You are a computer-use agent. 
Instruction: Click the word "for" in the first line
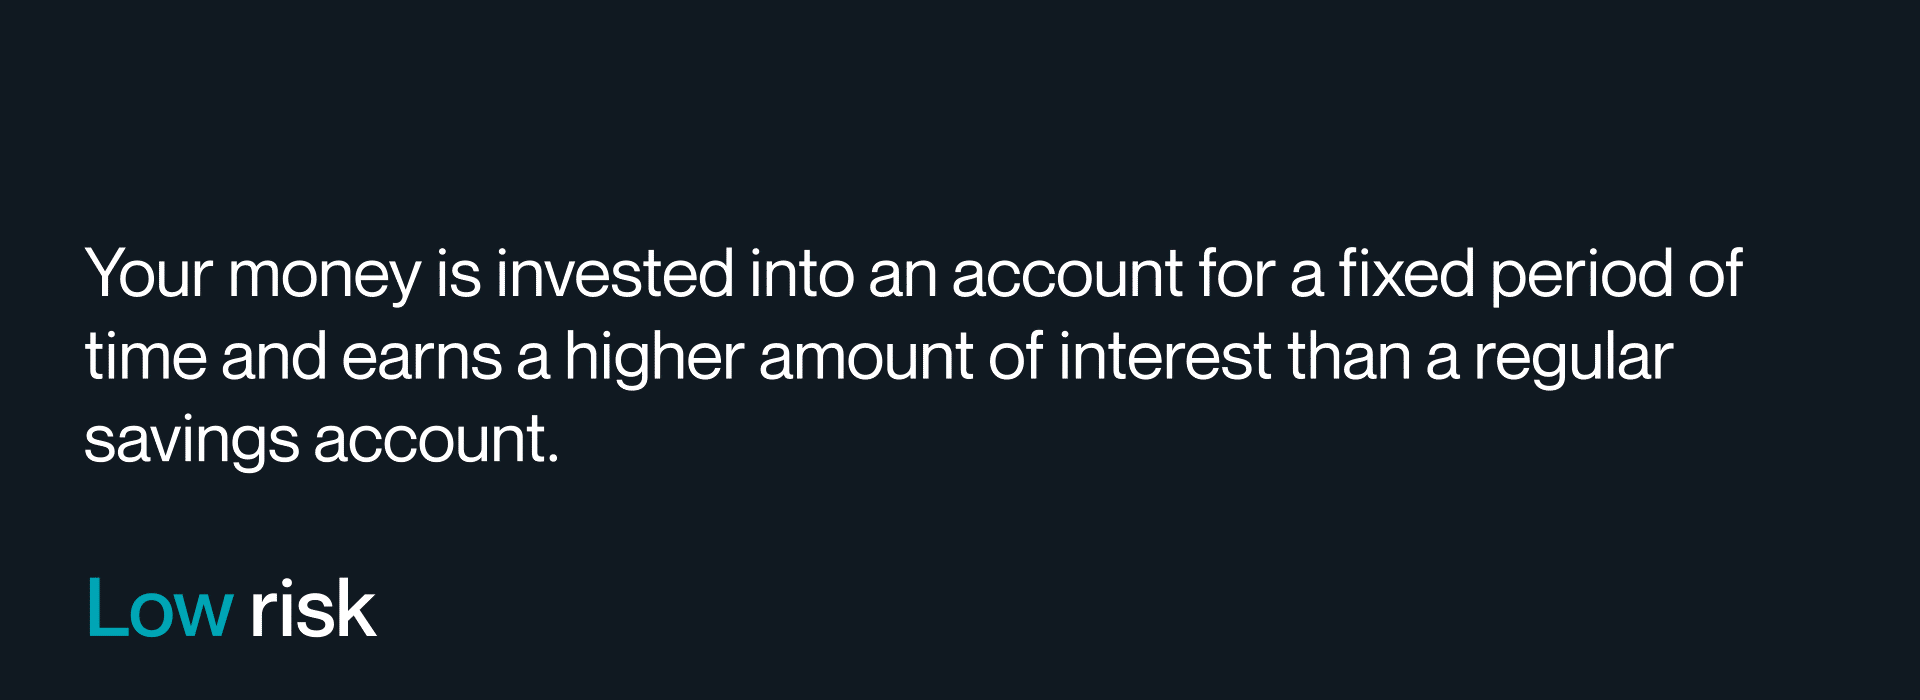click(x=1237, y=274)
